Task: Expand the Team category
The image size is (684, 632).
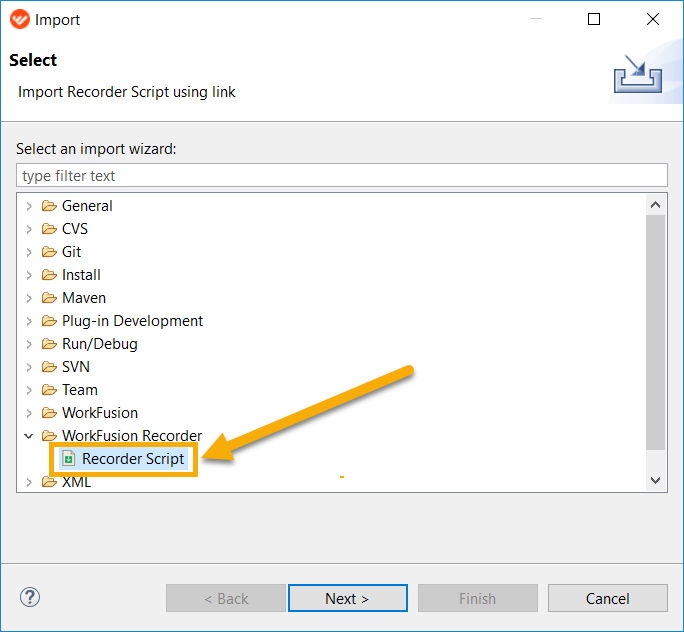Action: (29, 390)
